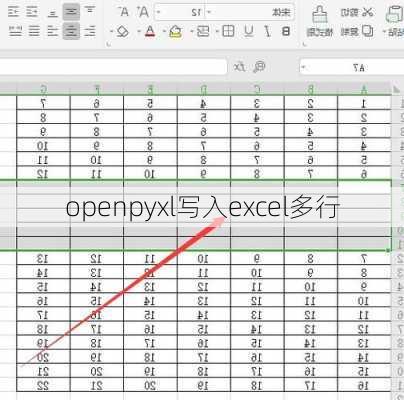The height and width of the screenshot is (400, 404).
Task: Toggle Italic formatting
Action: coord(267,31)
